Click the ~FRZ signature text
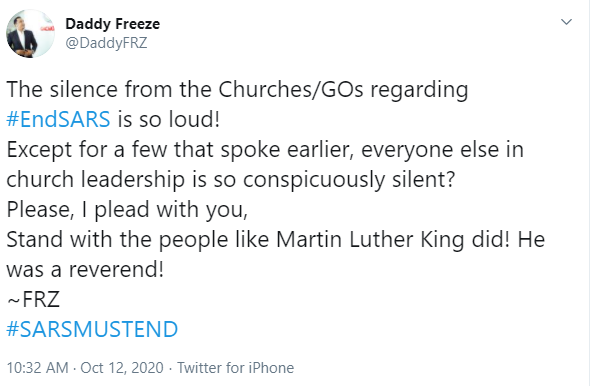 click(x=33, y=299)
